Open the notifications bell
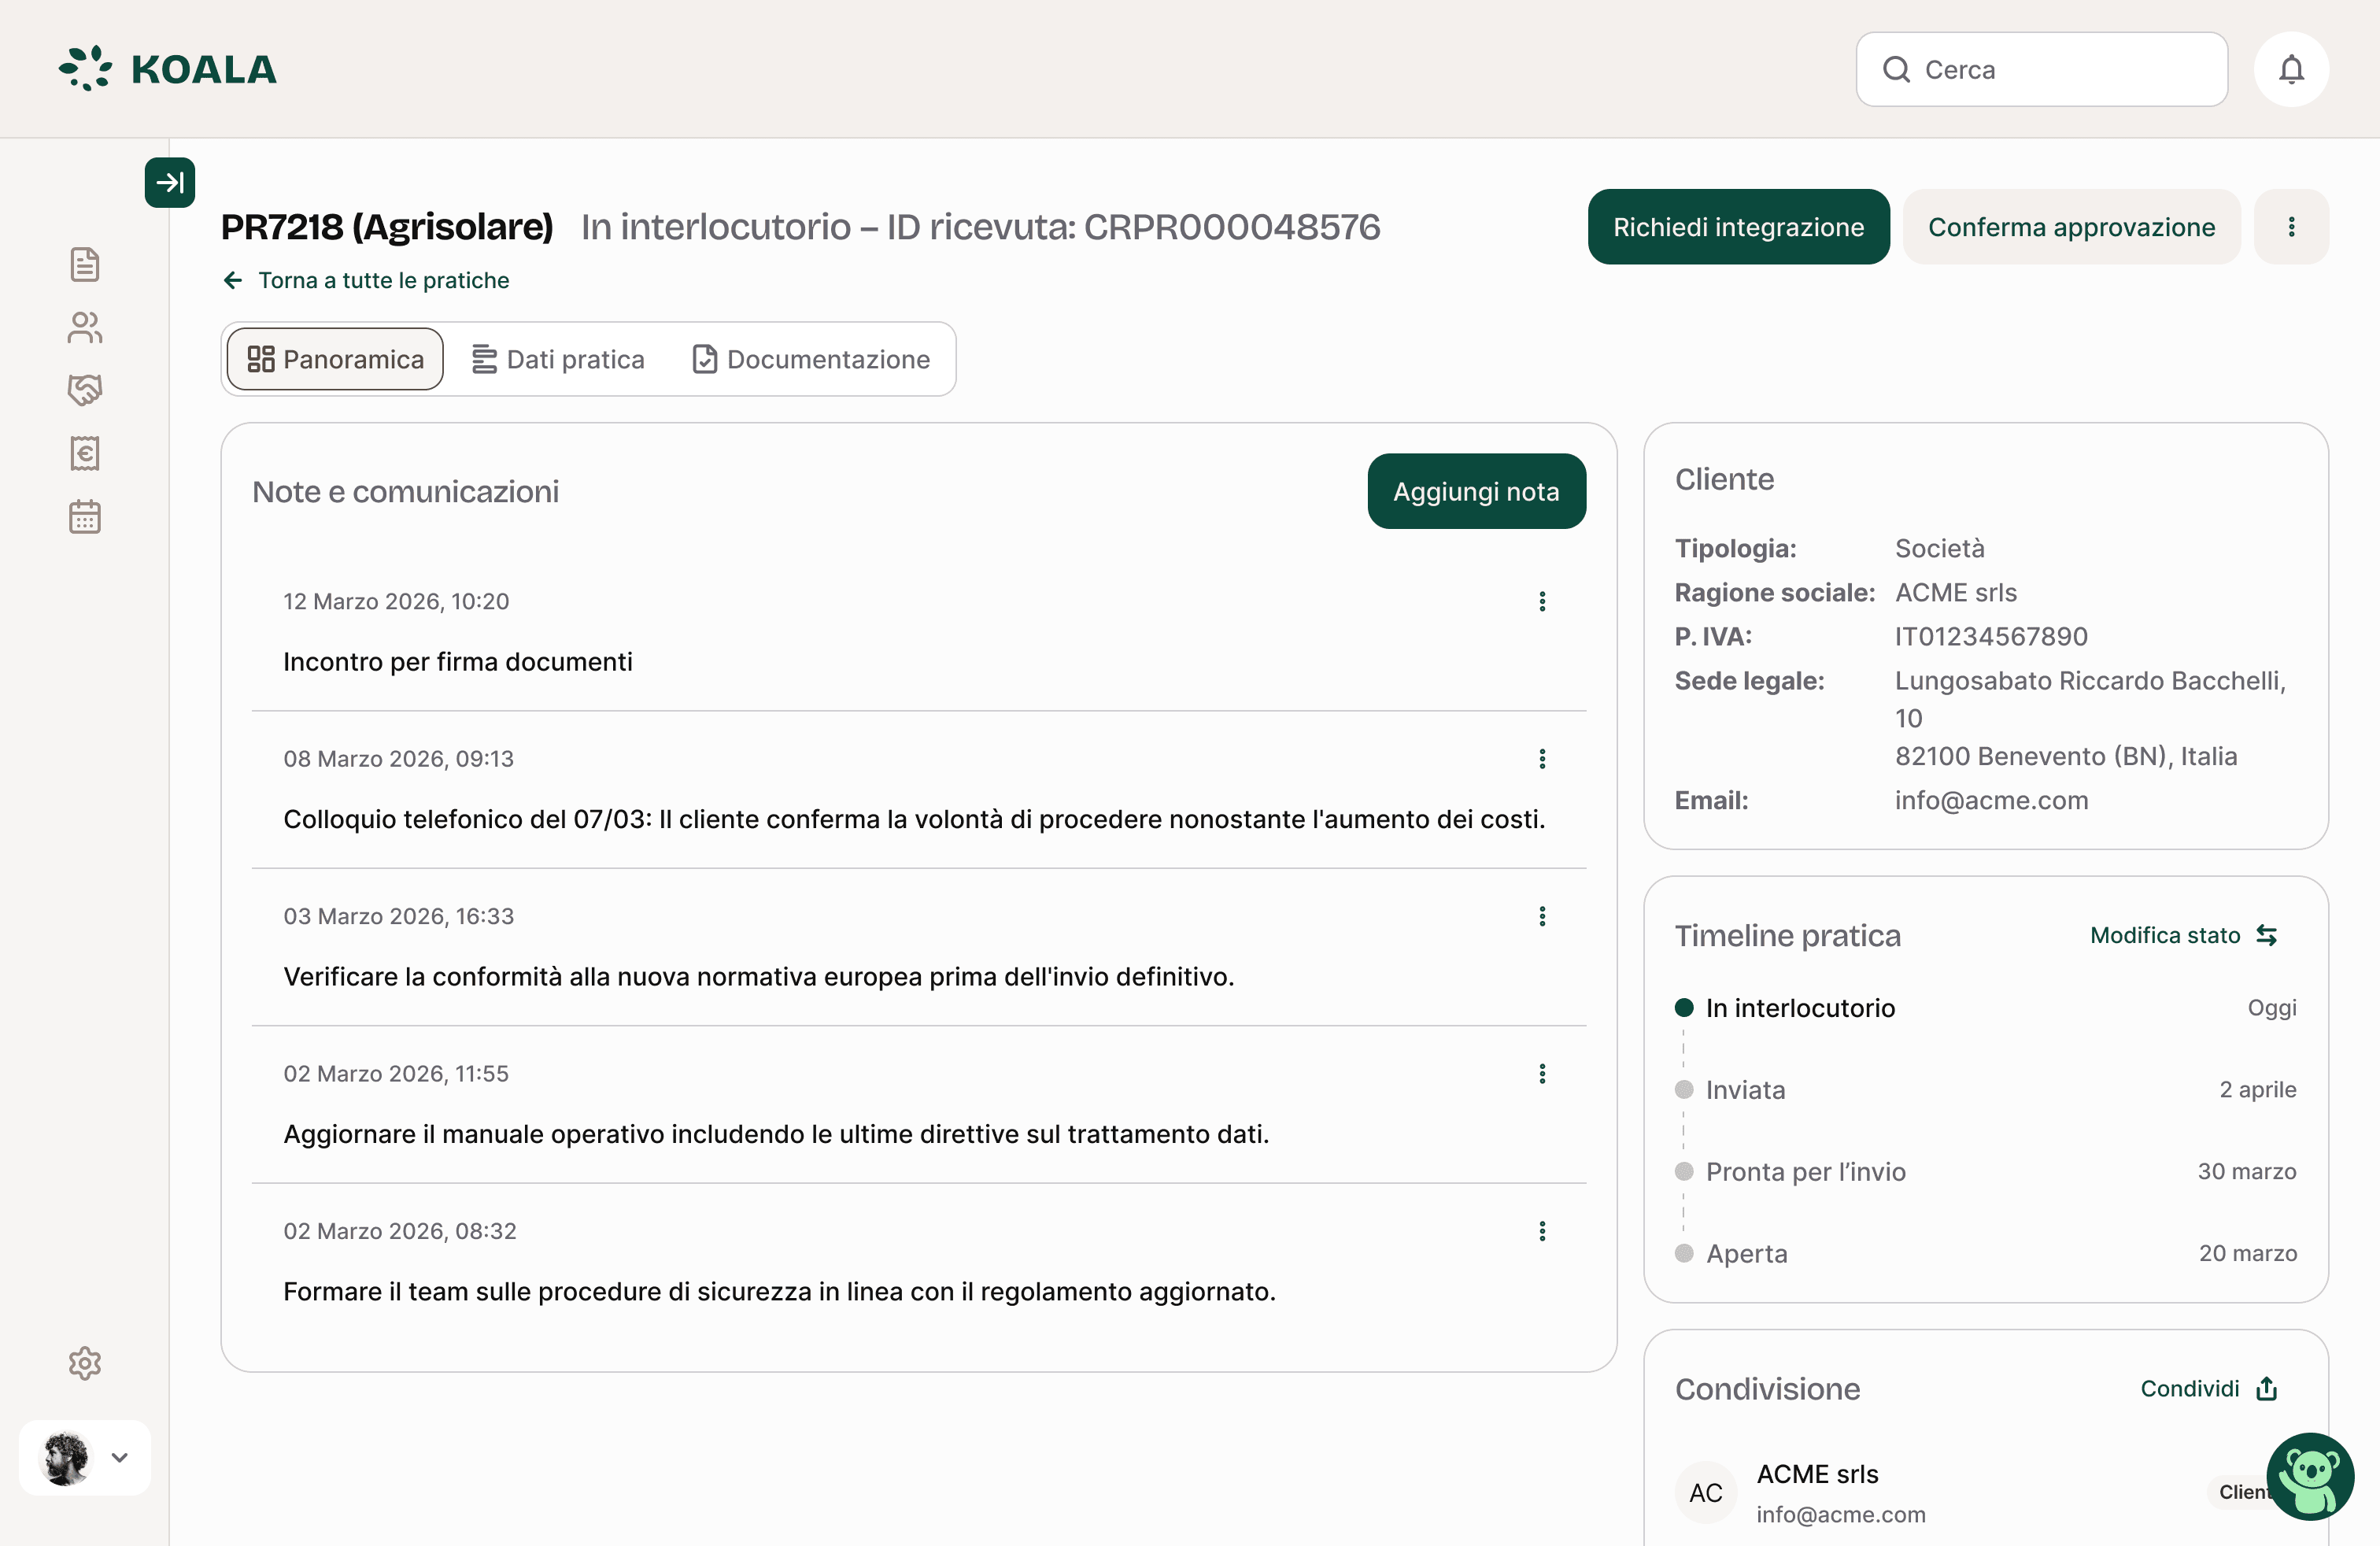This screenshot has width=2380, height=1546. (x=2291, y=69)
